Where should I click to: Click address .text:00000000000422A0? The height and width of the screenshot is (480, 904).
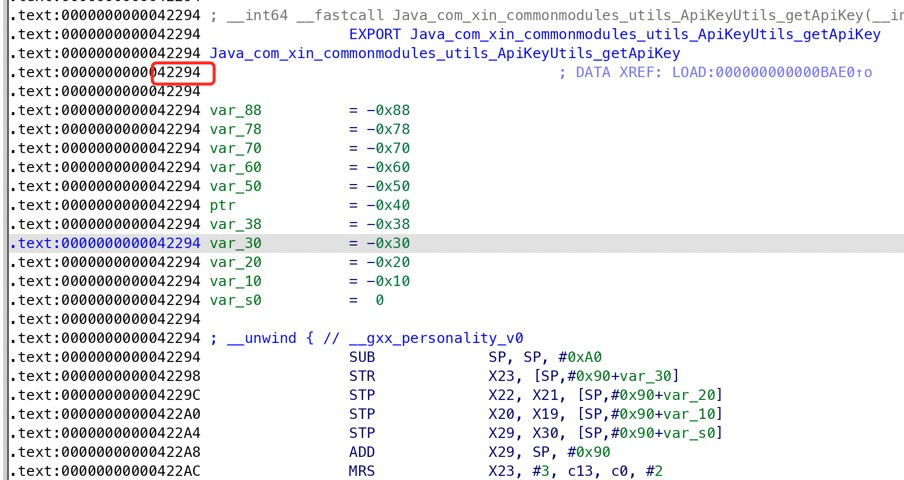pos(105,414)
